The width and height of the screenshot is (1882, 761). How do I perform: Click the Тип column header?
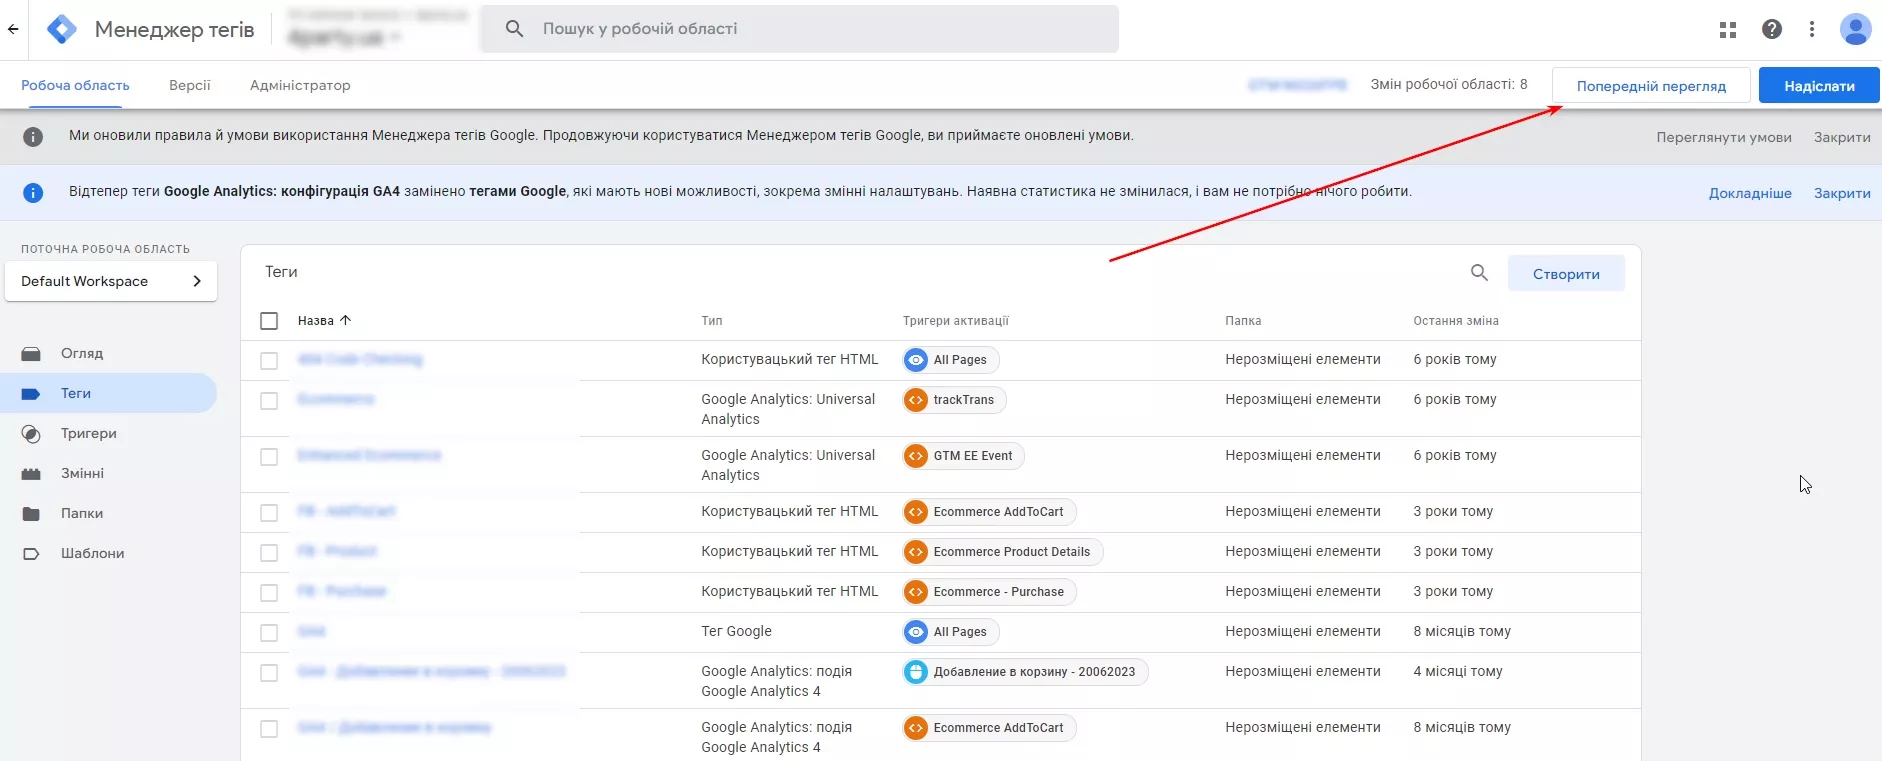point(712,321)
